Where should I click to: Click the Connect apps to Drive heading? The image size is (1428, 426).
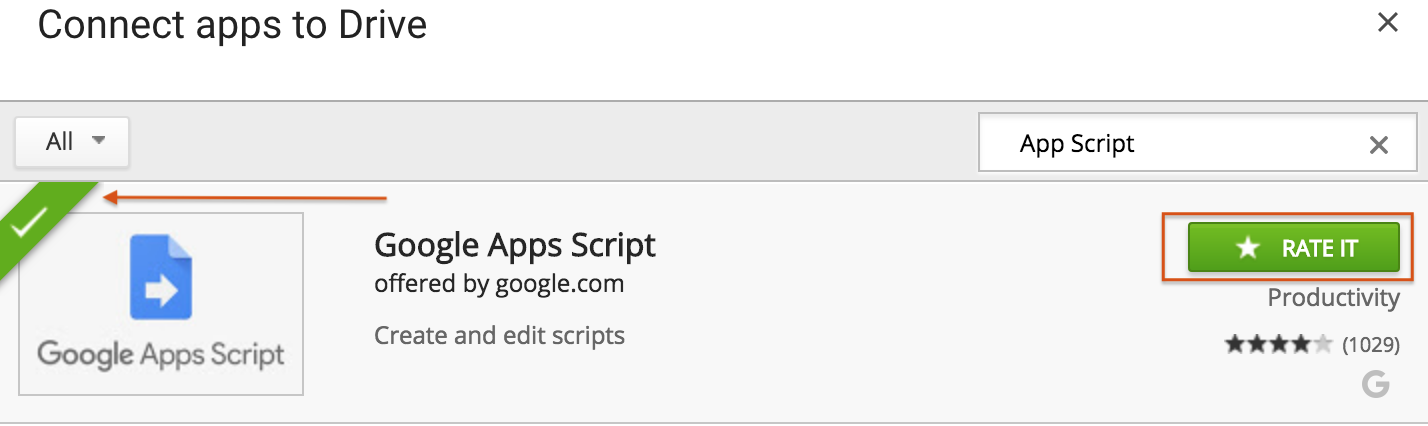[232, 25]
